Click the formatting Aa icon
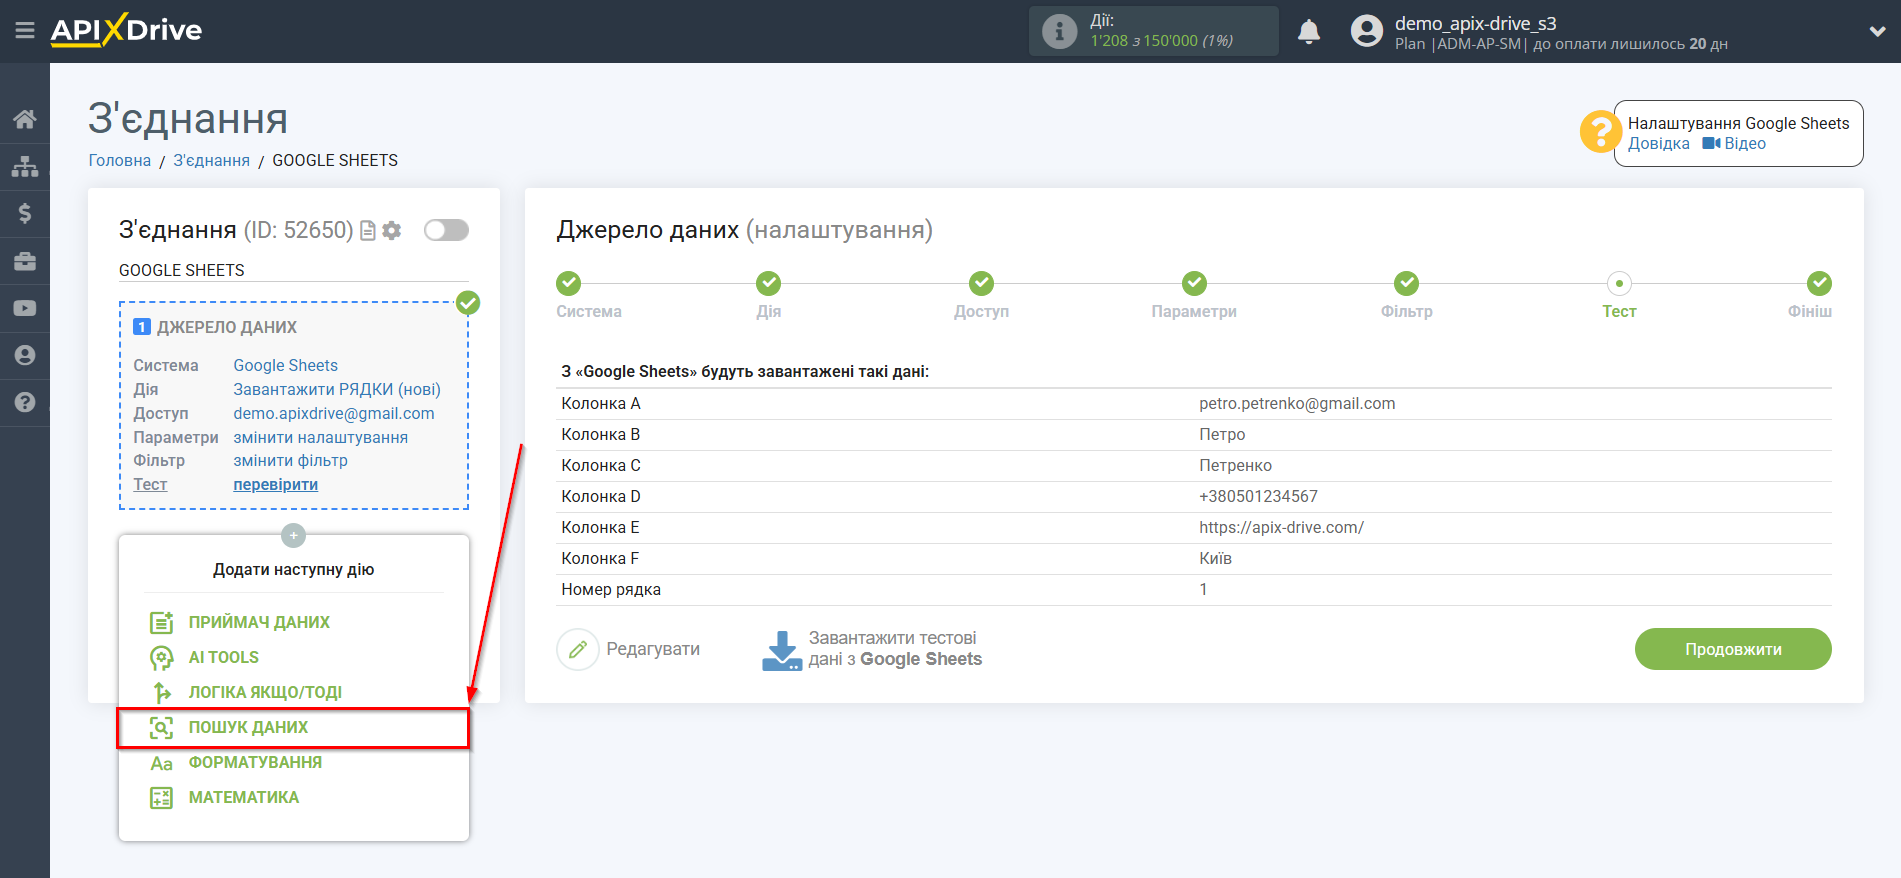Image resolution: width=1901 pixels, height=878 pixels. [x=161, y=763]
